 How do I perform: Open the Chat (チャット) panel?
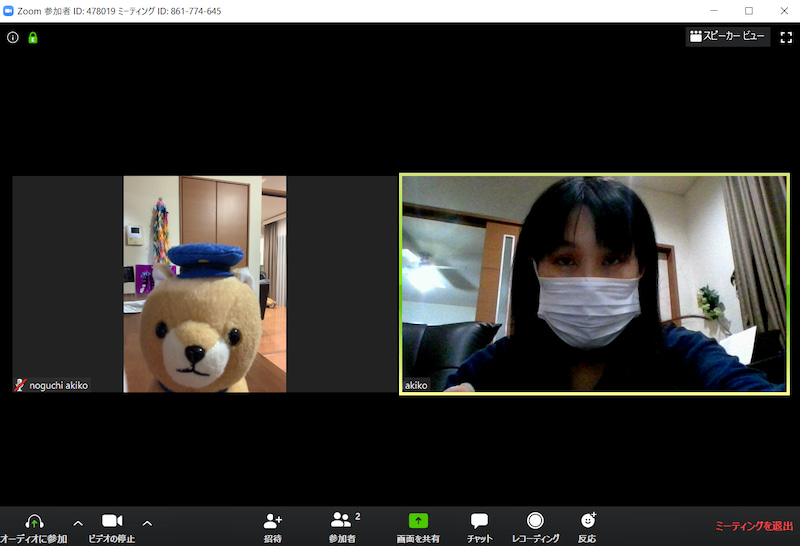click(x=479, y=527)
